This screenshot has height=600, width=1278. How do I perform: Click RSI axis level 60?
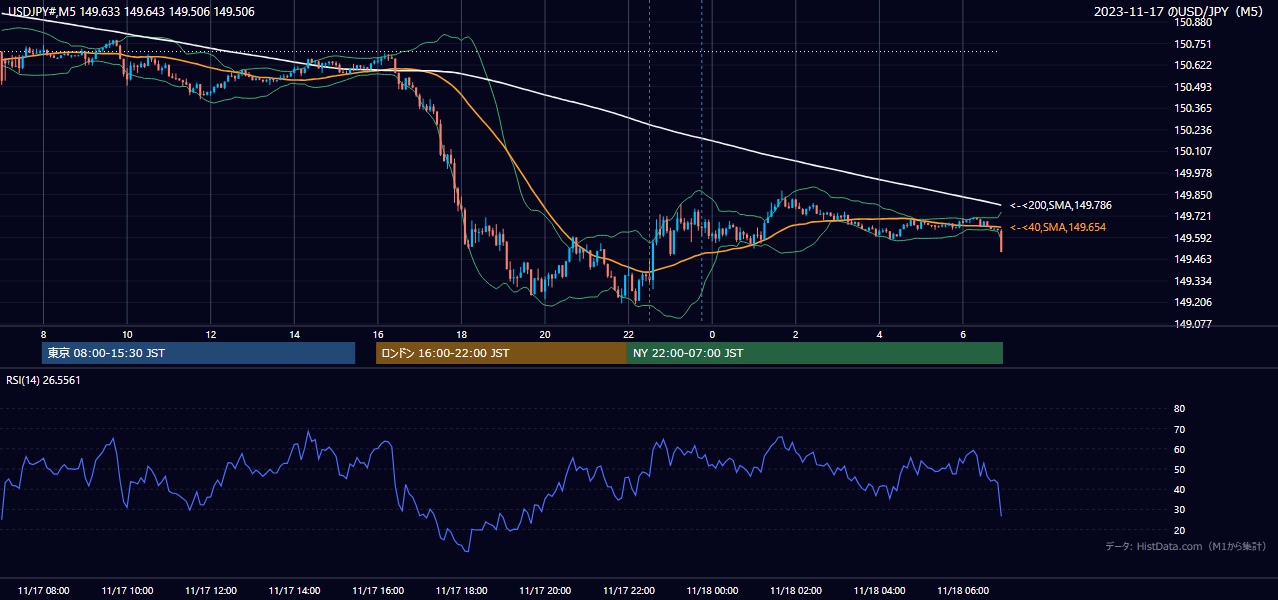(1179, 449)
